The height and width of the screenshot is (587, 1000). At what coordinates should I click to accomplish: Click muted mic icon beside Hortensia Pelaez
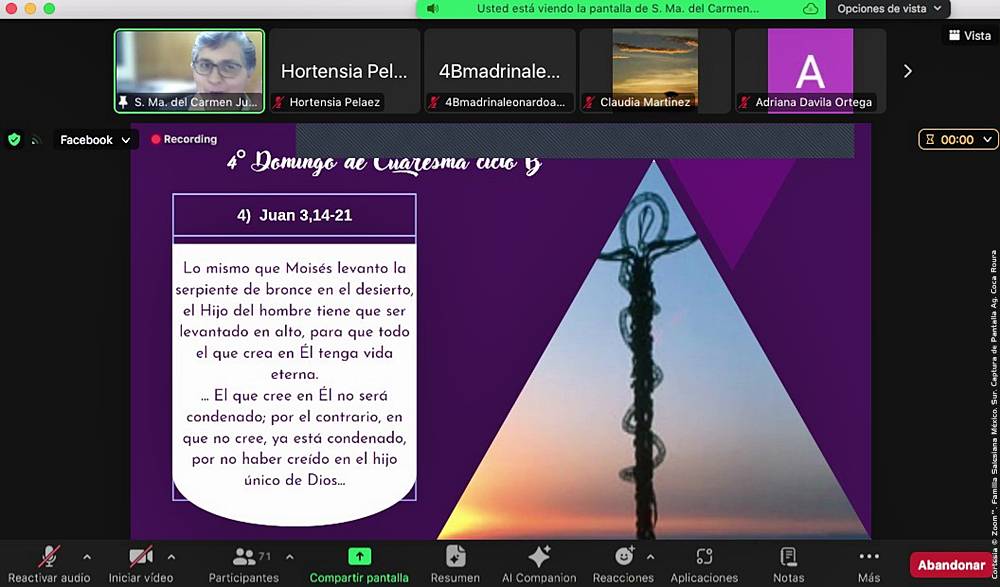point(279,102)
